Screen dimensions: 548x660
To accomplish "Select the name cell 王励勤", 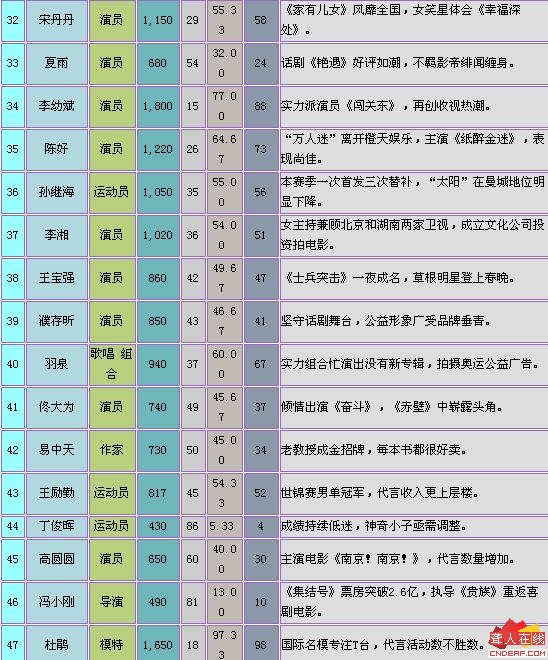I will [57, 493].
